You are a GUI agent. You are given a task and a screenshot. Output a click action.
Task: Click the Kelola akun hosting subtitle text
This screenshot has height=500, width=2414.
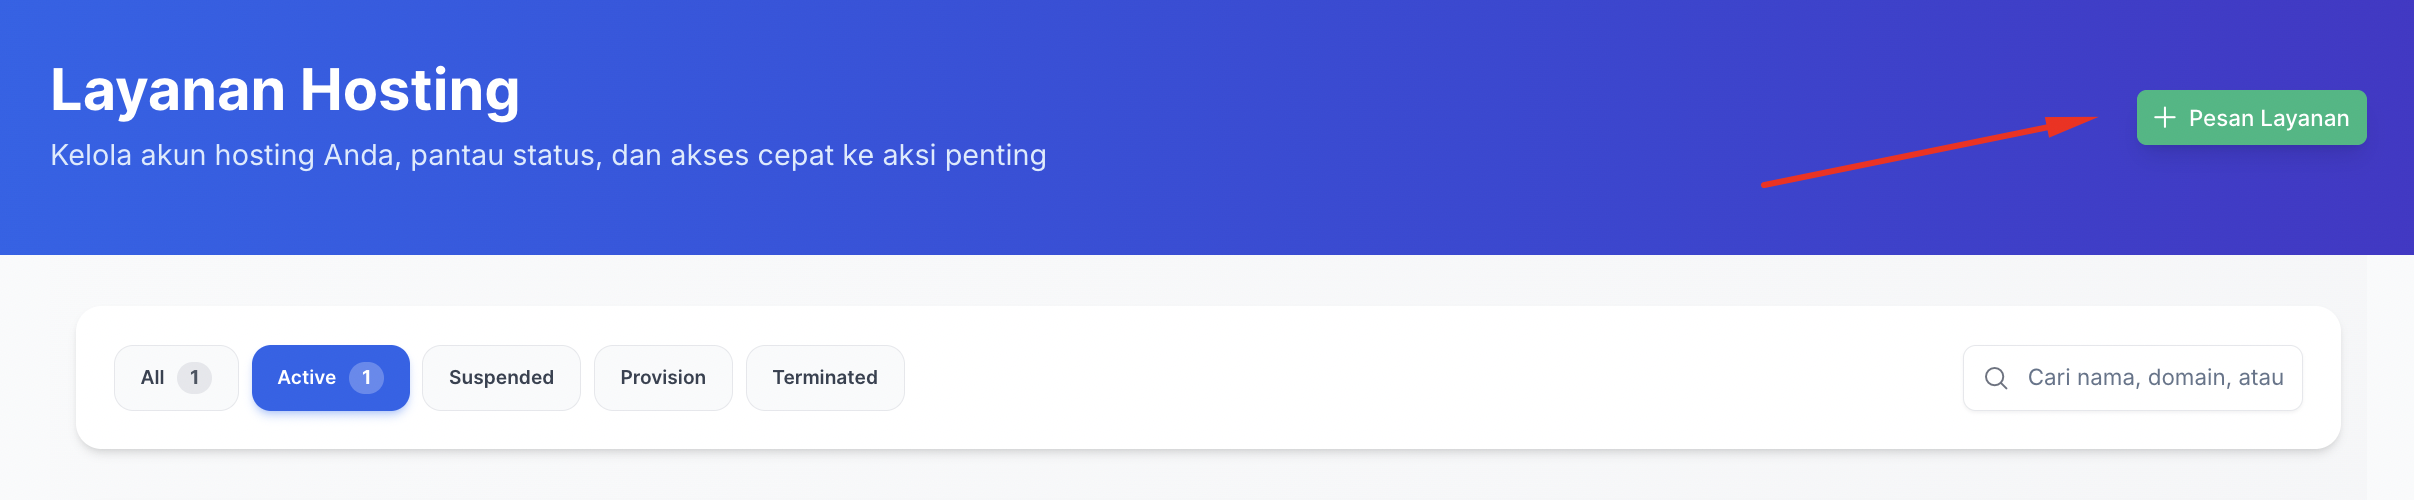(548, 156)
